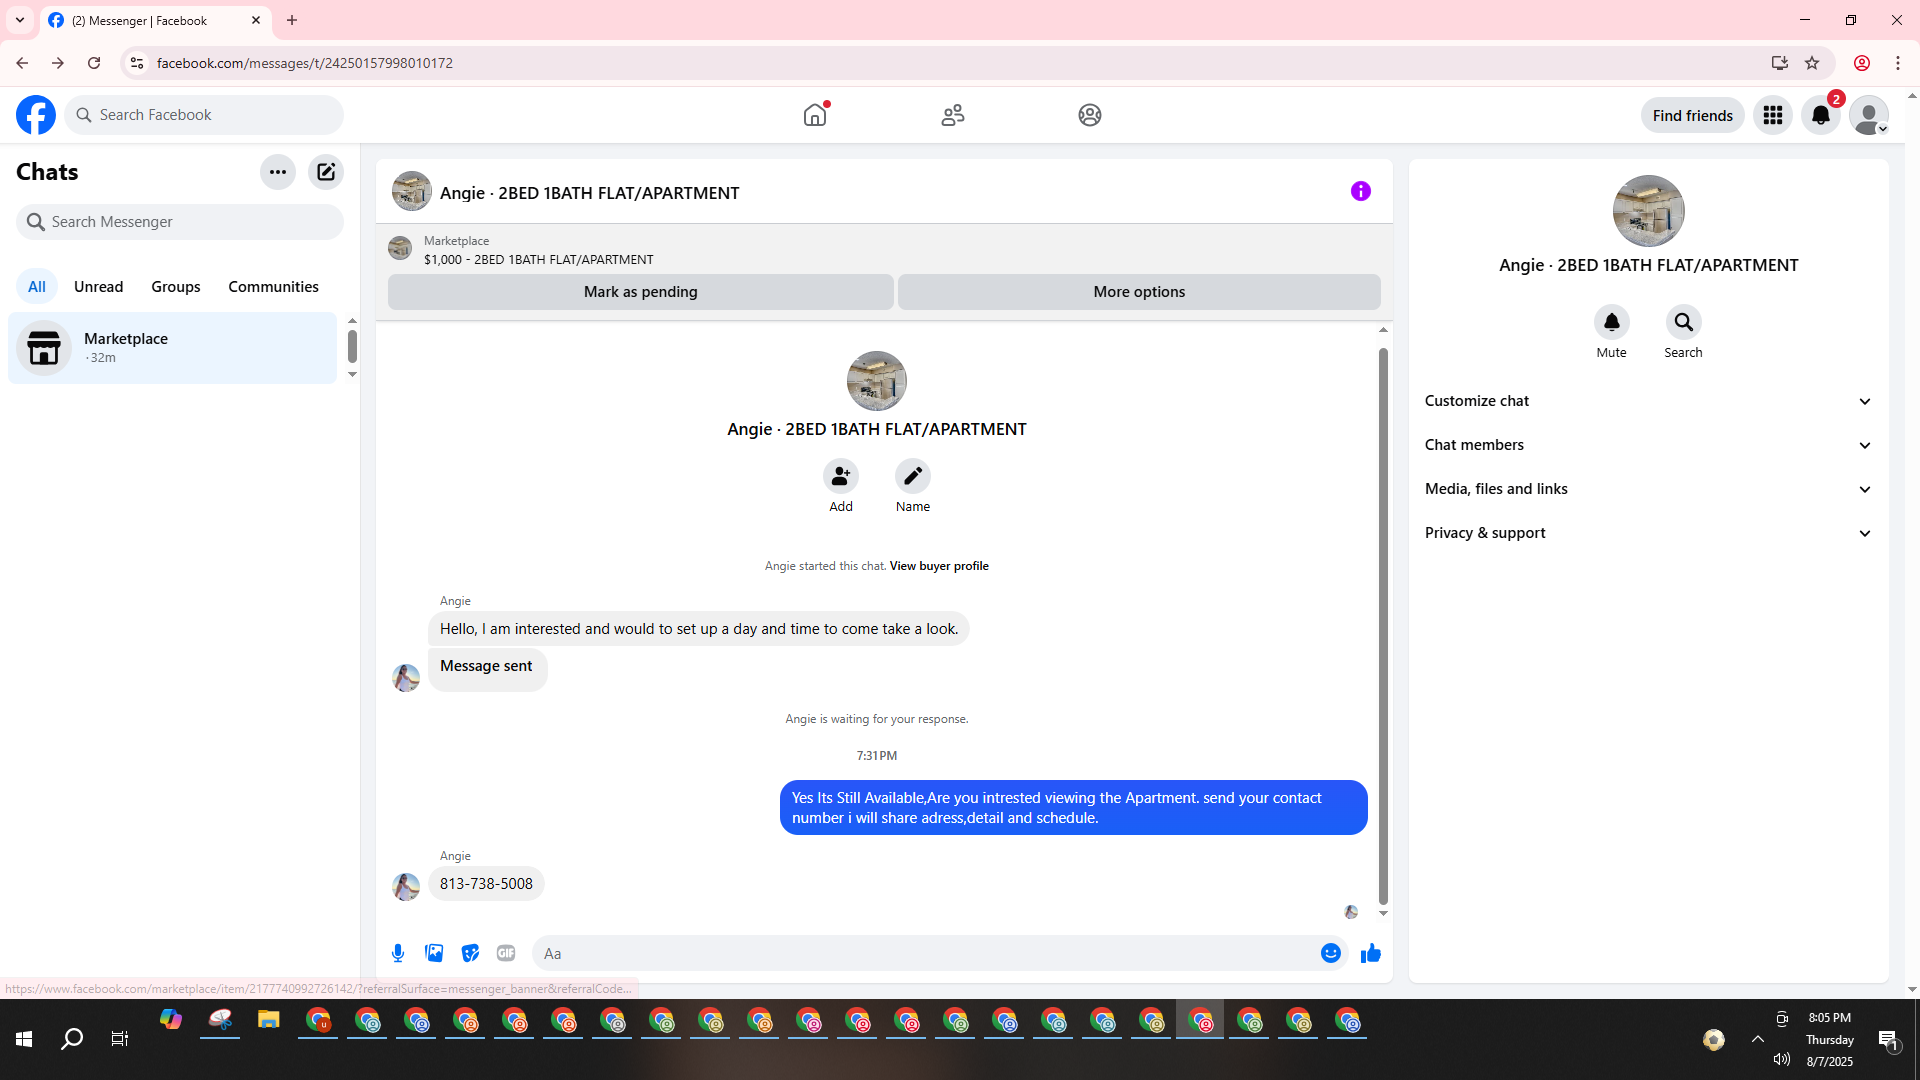Open the browser tab search dropdown
The height and width of the screenshot is (1080, 1920).
[x=20, y=20]
